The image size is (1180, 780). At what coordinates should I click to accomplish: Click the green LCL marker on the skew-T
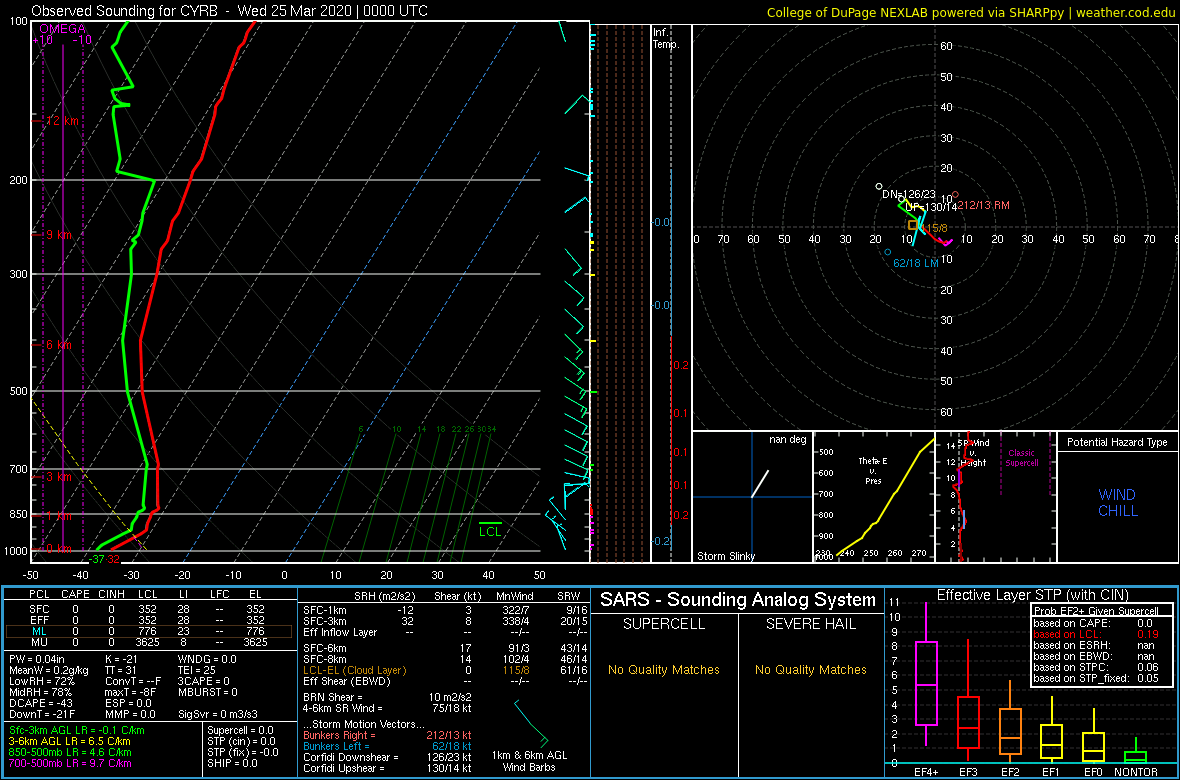(x=490, y=524)
